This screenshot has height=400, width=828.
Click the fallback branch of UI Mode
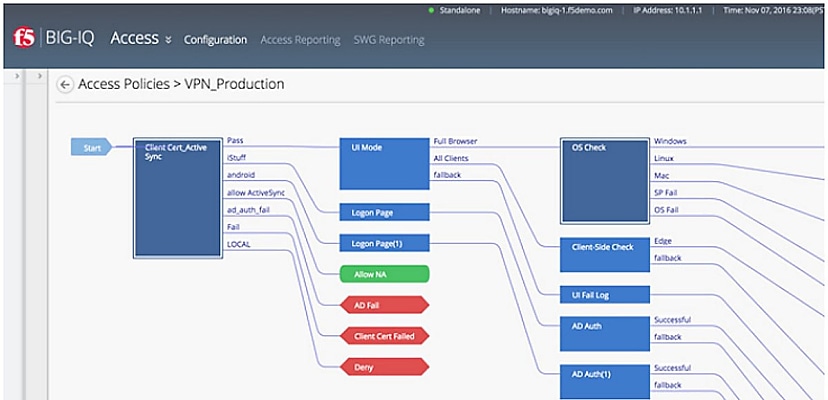point(447,175)
